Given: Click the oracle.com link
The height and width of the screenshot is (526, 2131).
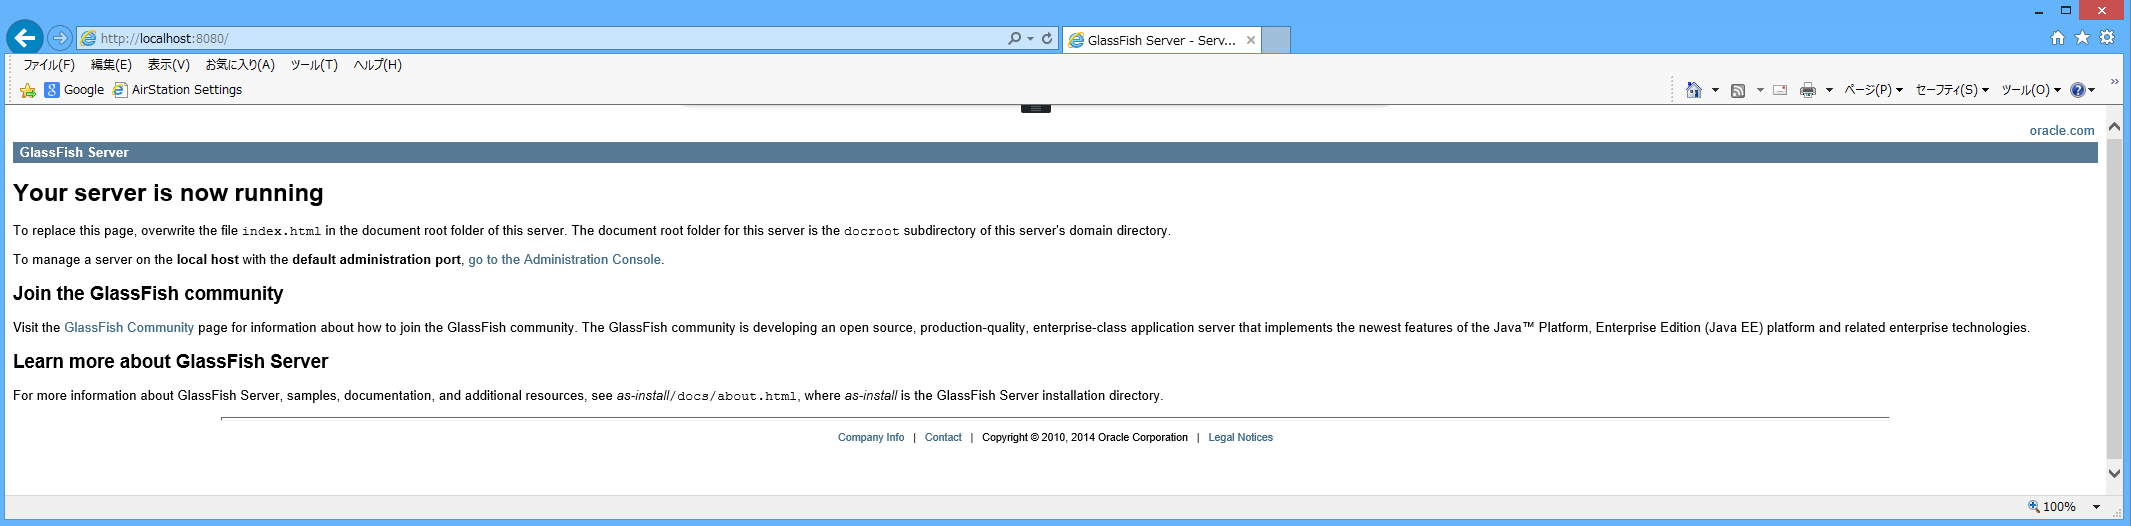Looking at the screenshot, I should 2061,130.
